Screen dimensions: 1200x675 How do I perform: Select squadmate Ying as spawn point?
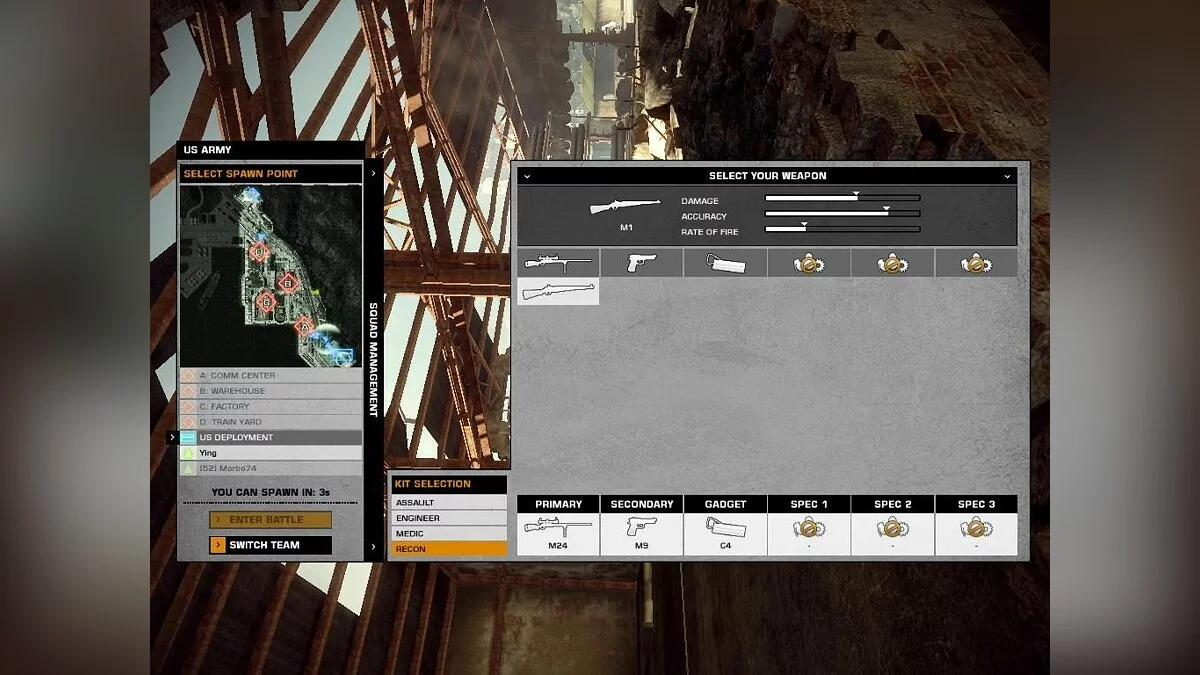[270, 453]
